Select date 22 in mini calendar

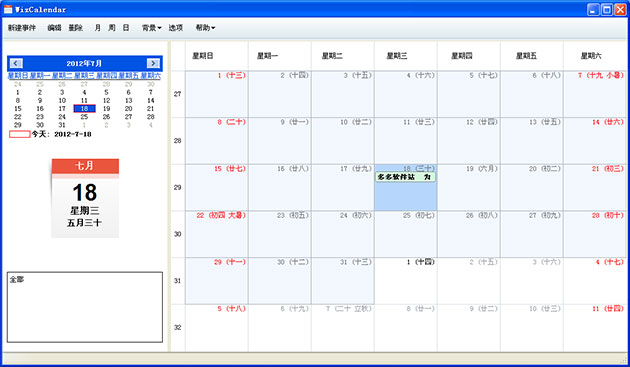[18, 117]
